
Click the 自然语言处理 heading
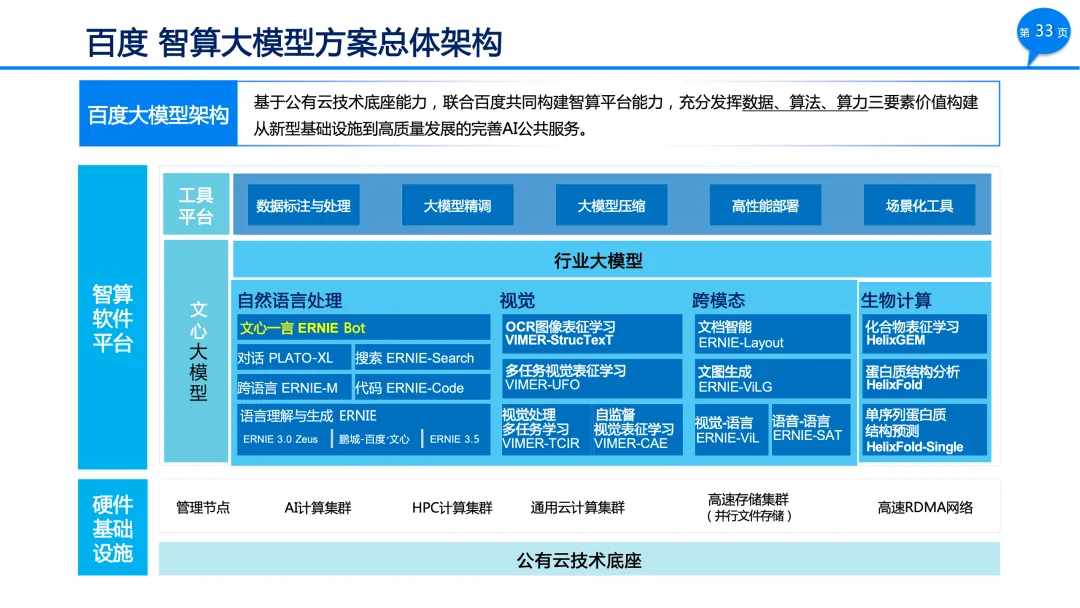tap(289, 300)
